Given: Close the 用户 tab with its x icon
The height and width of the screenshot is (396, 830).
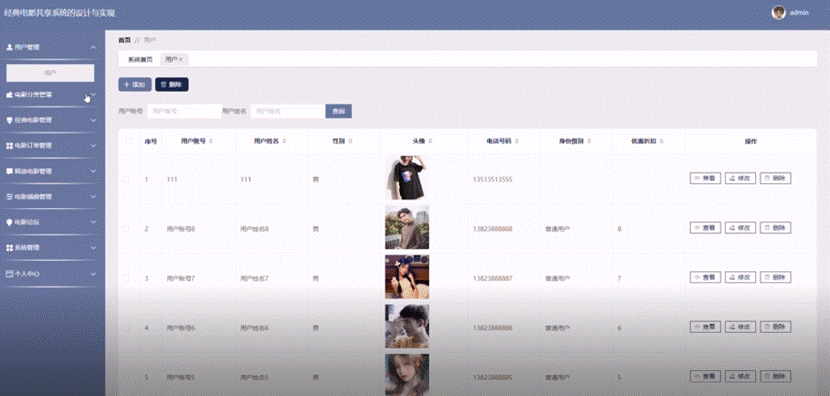Looking at the screenshot, I should [x=181, y=60].
